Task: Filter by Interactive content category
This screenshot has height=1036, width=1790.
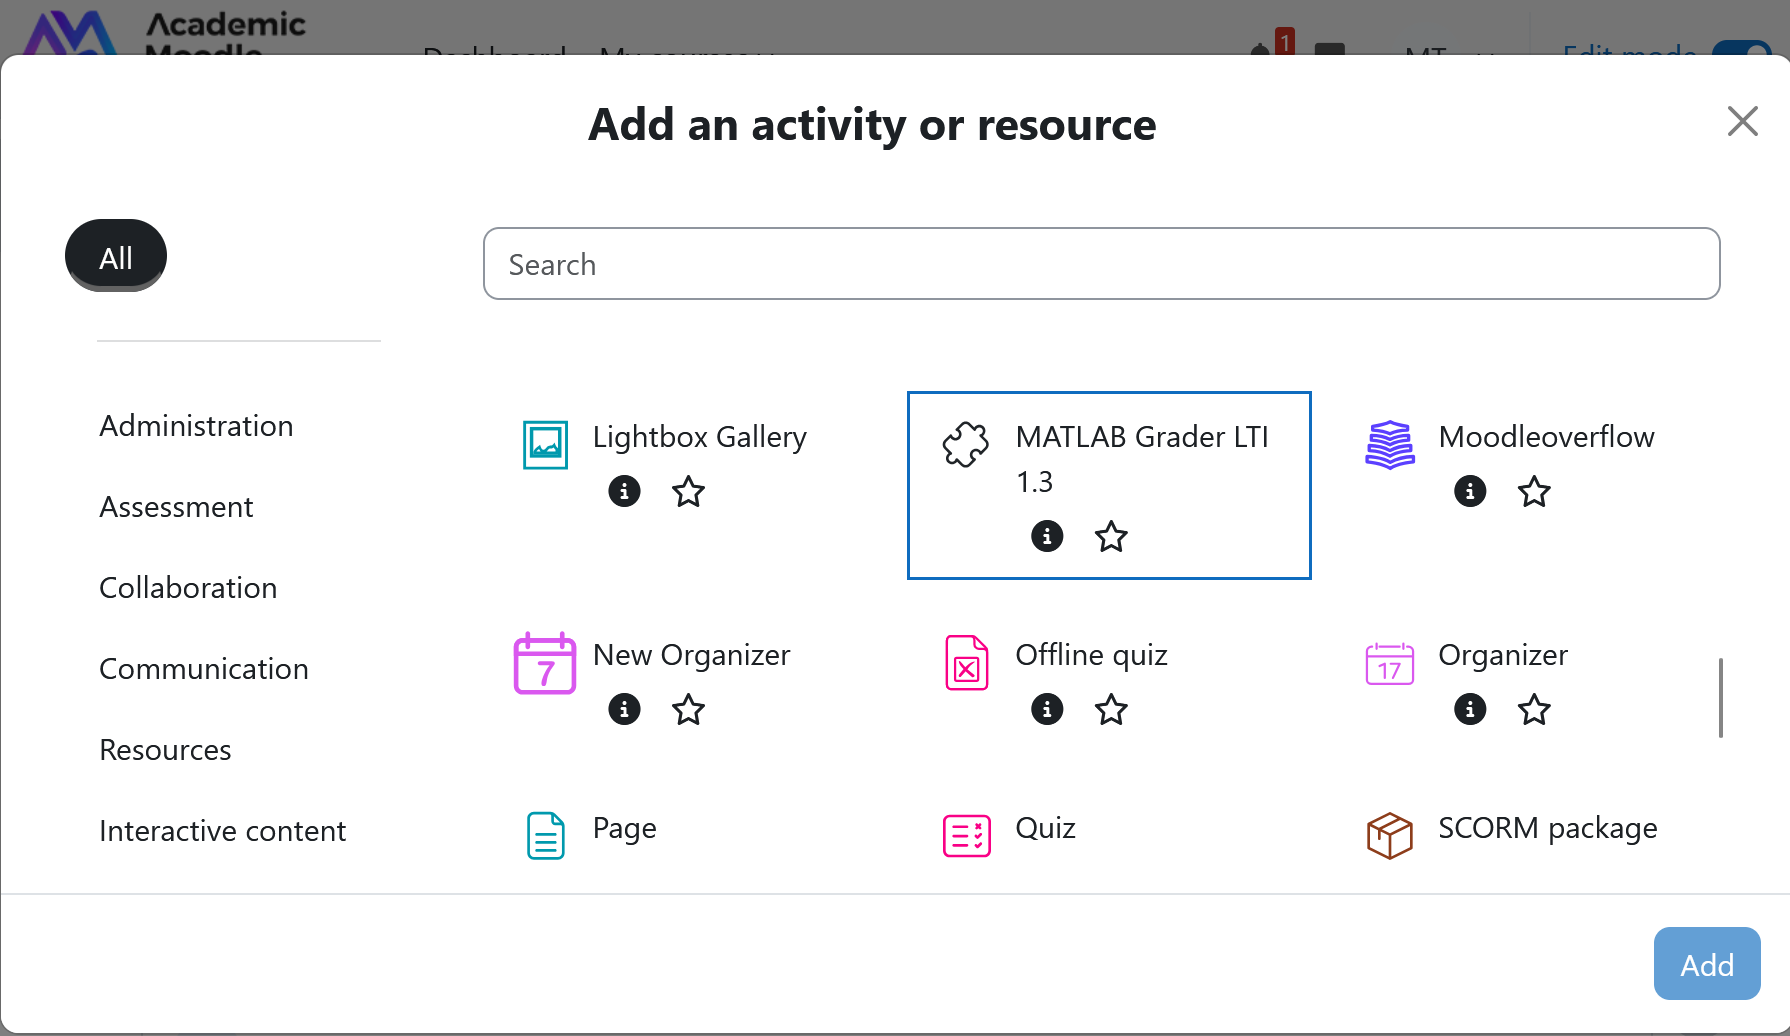Action: [222, 831]
